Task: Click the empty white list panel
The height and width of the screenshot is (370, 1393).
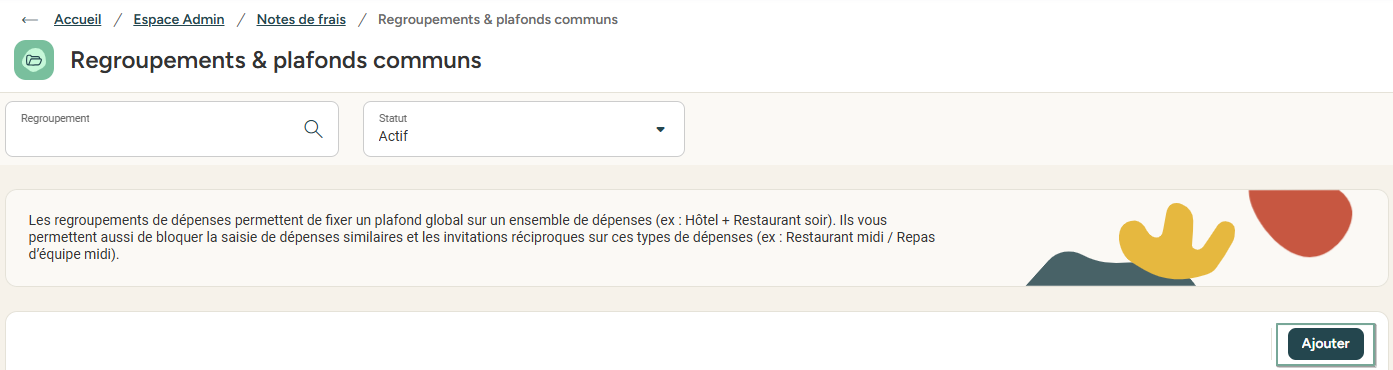Action: (640, 342)
